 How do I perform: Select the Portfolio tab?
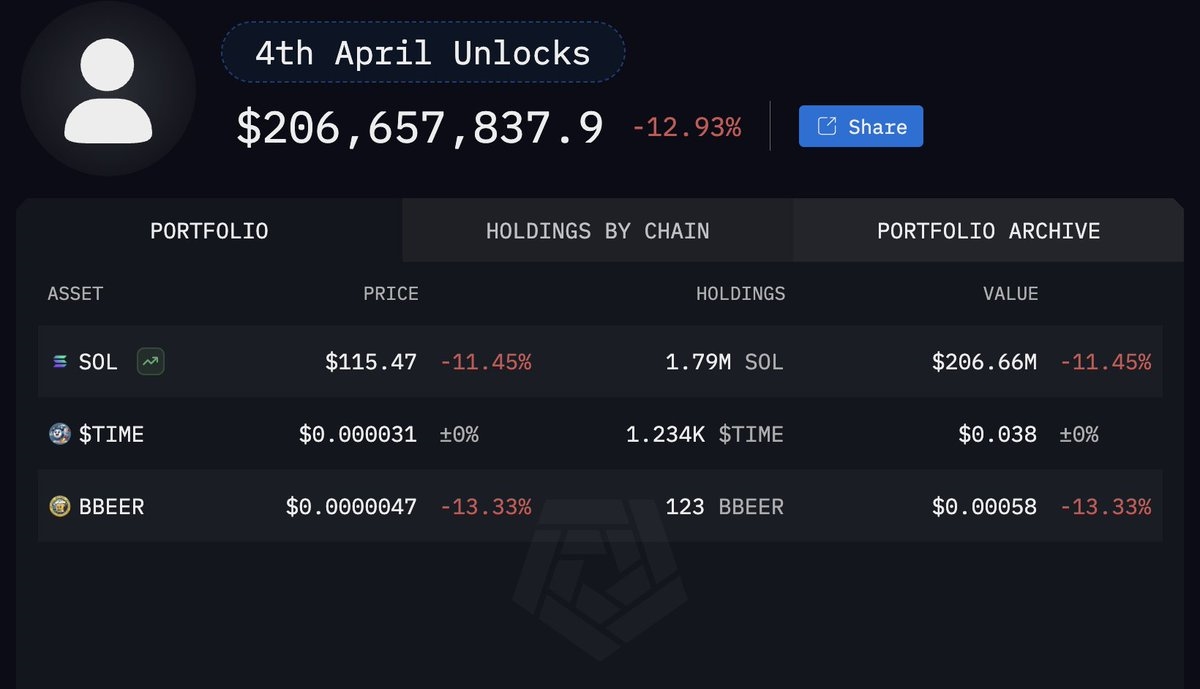209,231
